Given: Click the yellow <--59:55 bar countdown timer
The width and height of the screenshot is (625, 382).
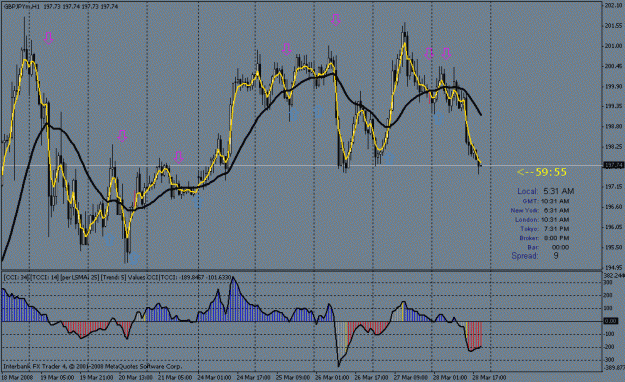Looking at the screenshot, I should [542, 172].
